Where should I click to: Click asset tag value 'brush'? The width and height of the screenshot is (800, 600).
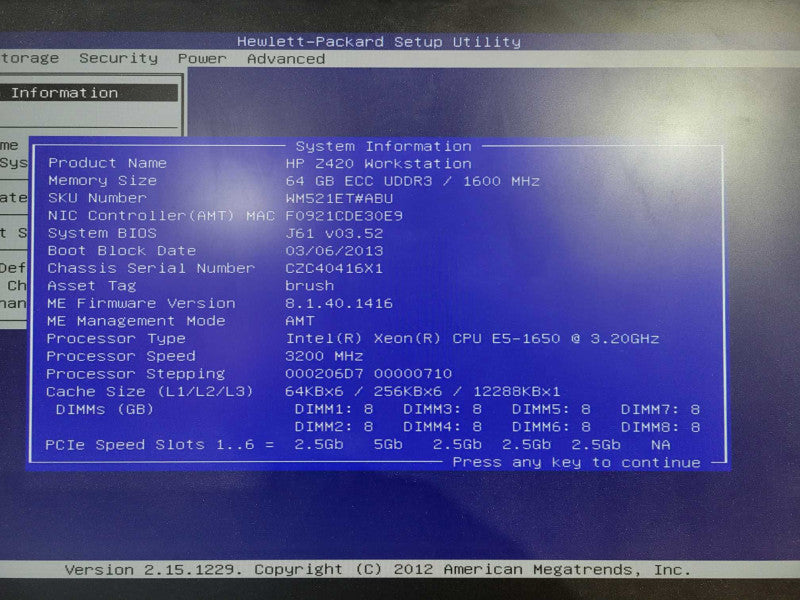[x=310, y=286]
